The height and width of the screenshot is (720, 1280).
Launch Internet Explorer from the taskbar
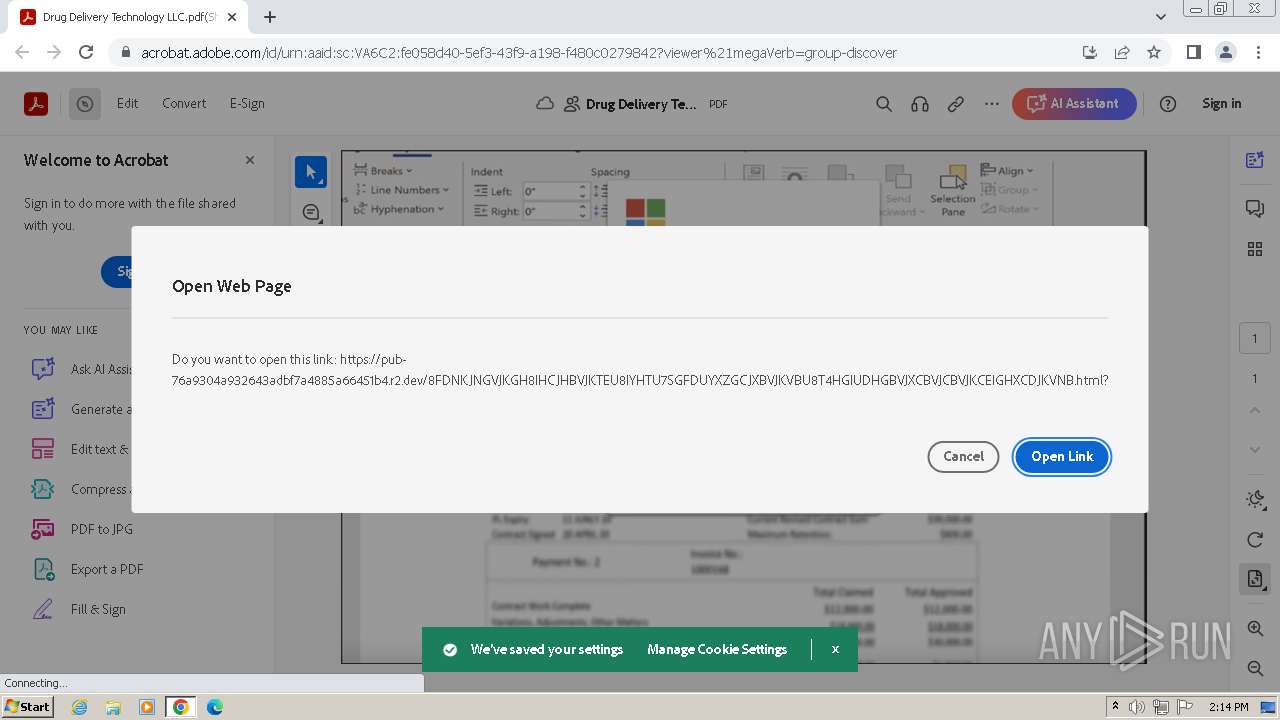(79, 707)
